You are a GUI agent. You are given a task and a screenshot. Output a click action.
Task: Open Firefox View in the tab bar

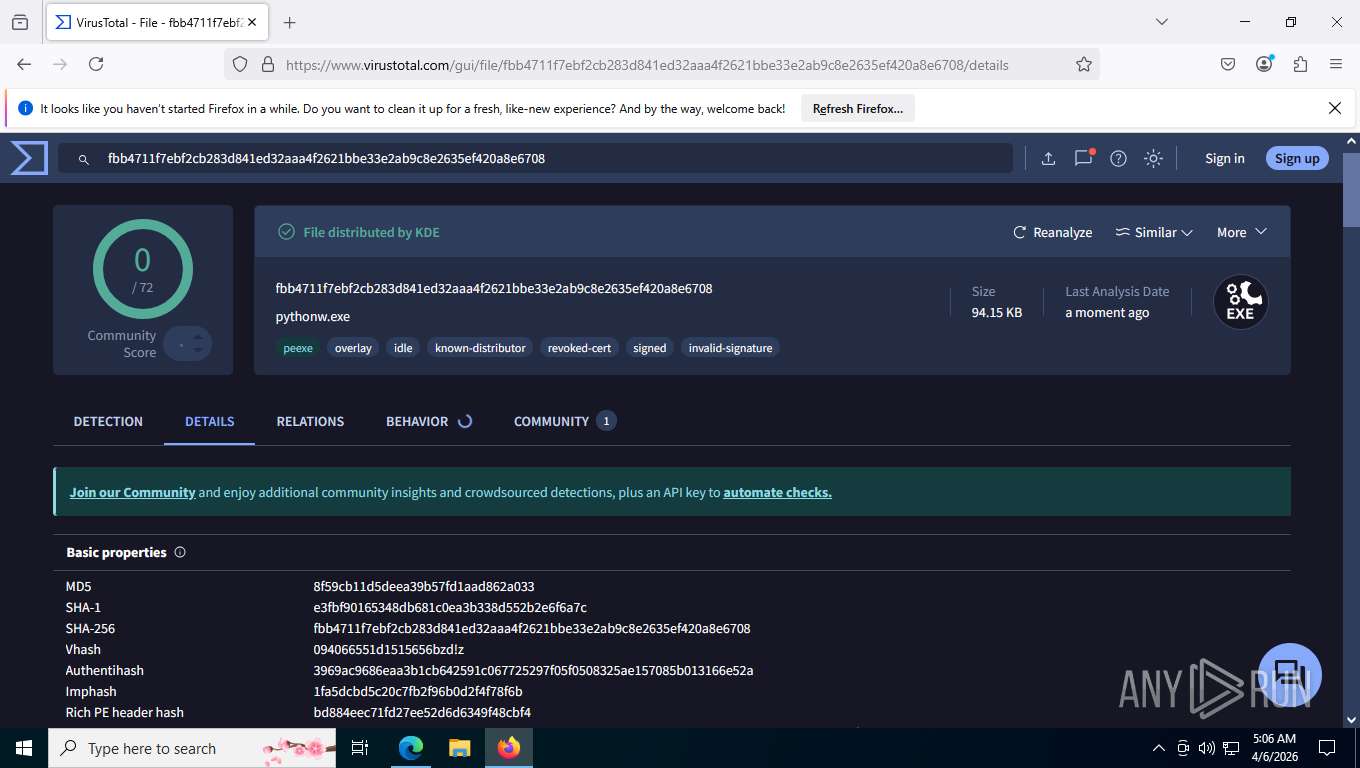pyautogui.click(x=20, y=22)
